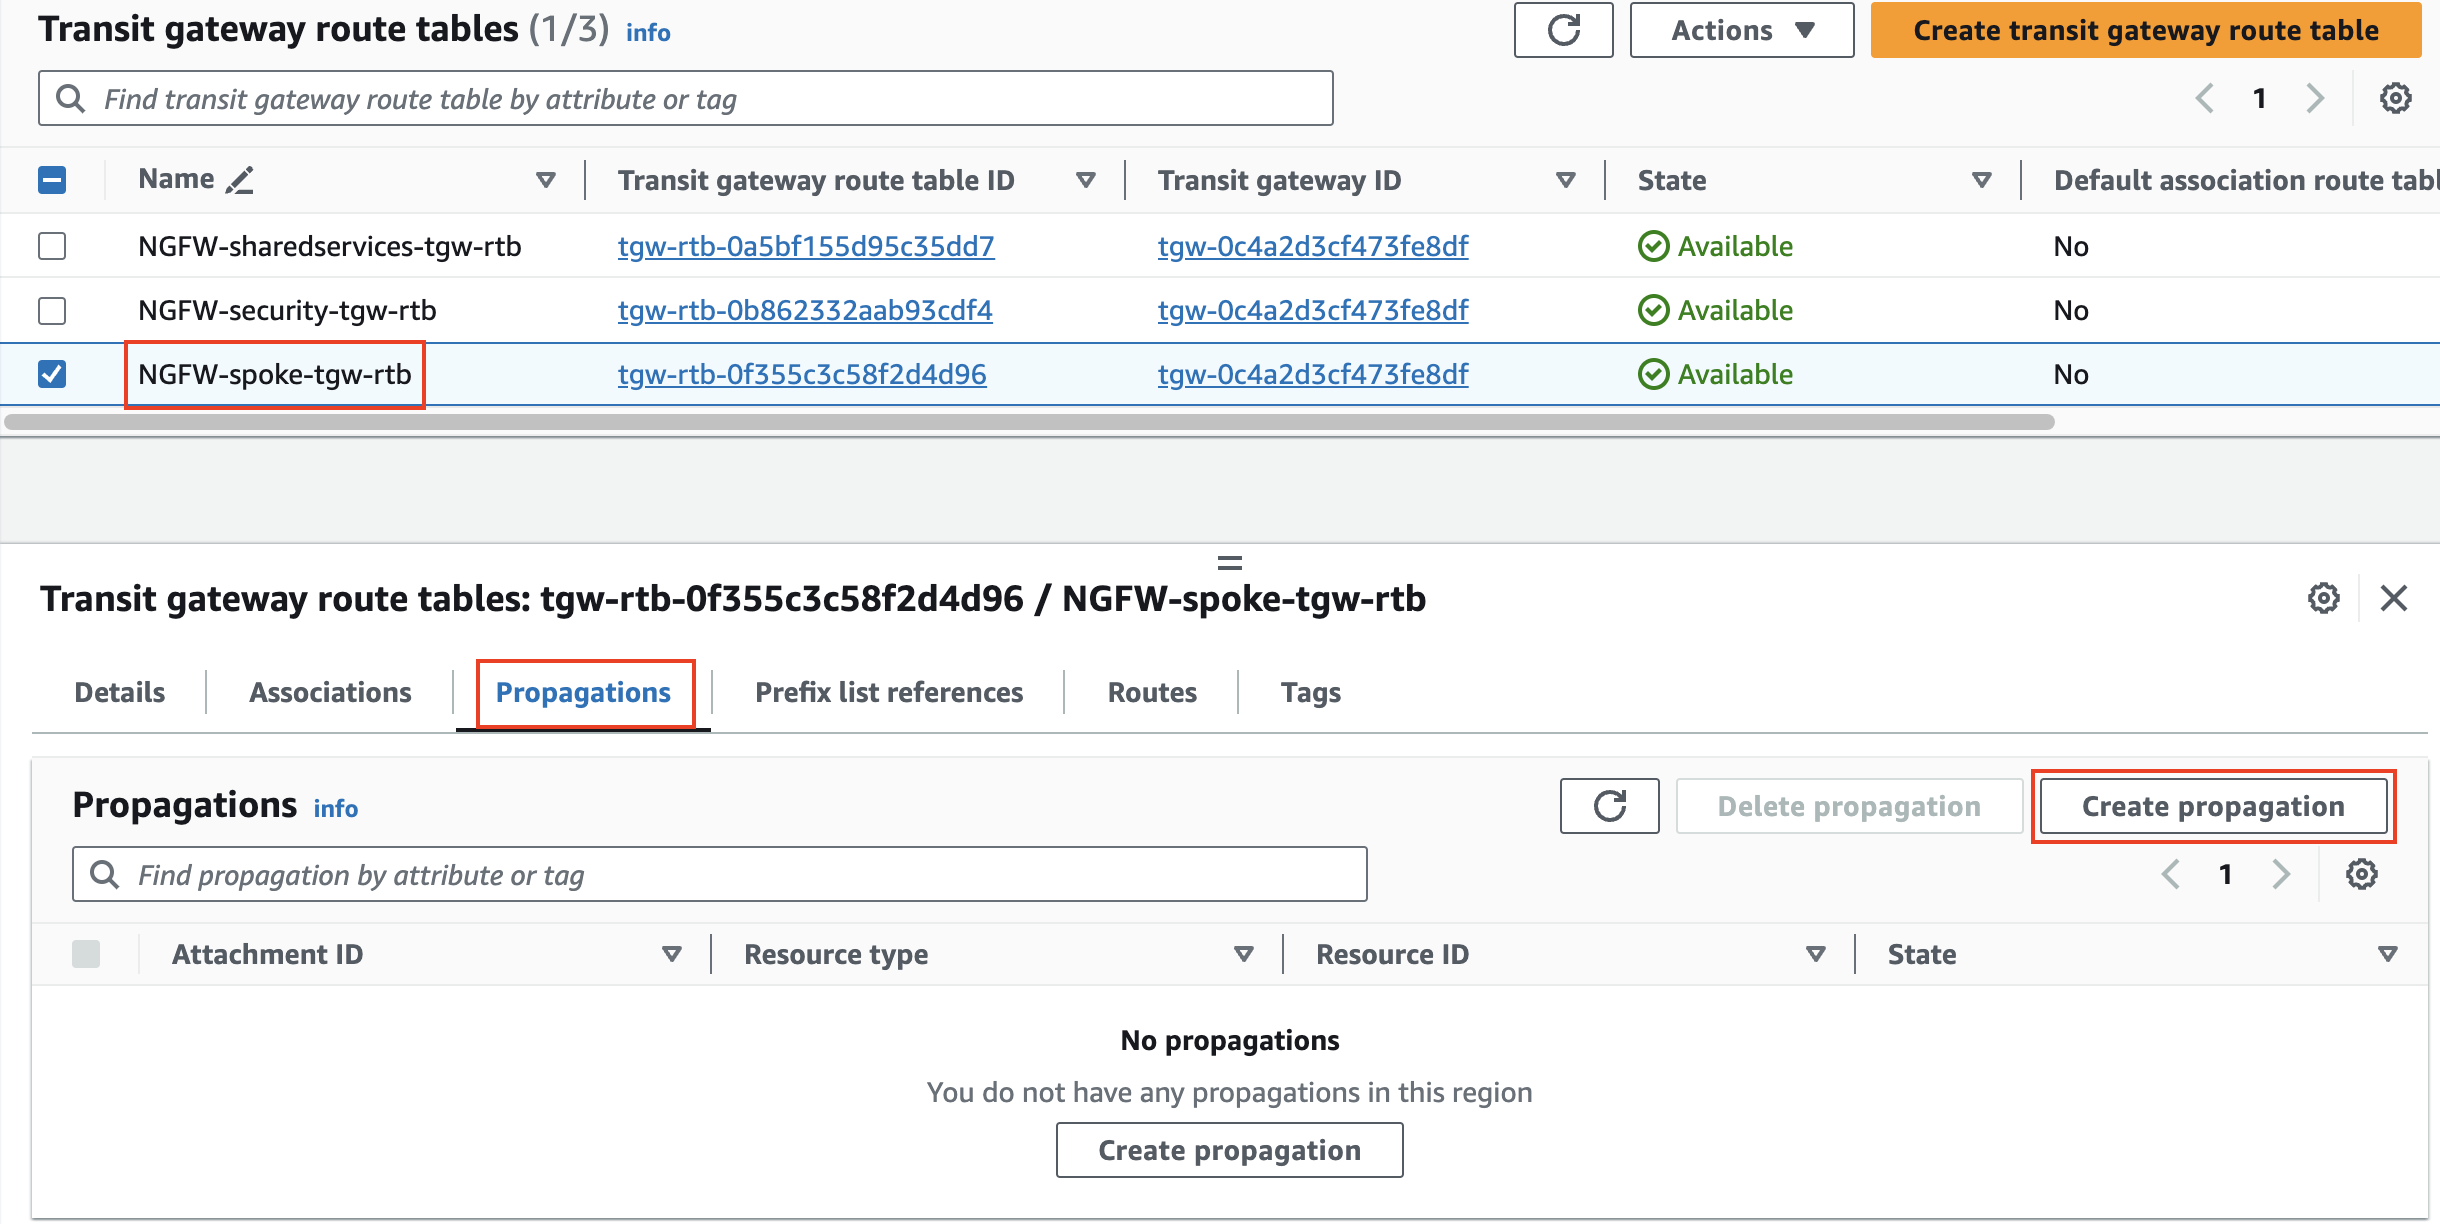
Task: Click Create propagation button in header
Action: pos(2213,806)
